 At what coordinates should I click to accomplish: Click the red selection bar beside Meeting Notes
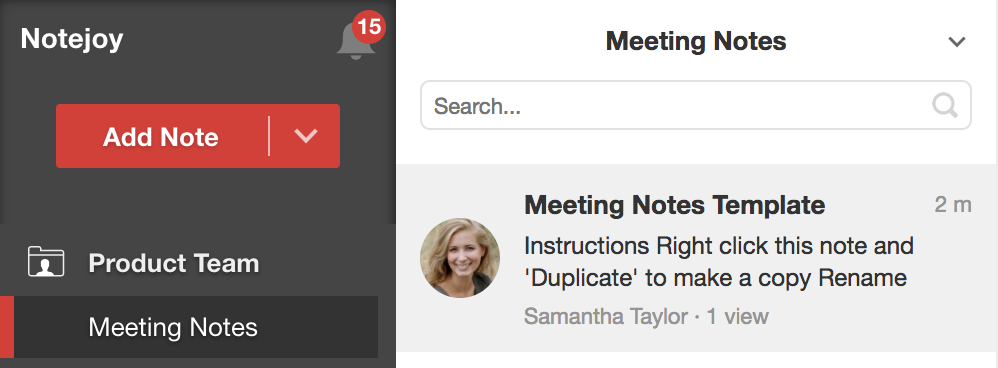point(7,327)
